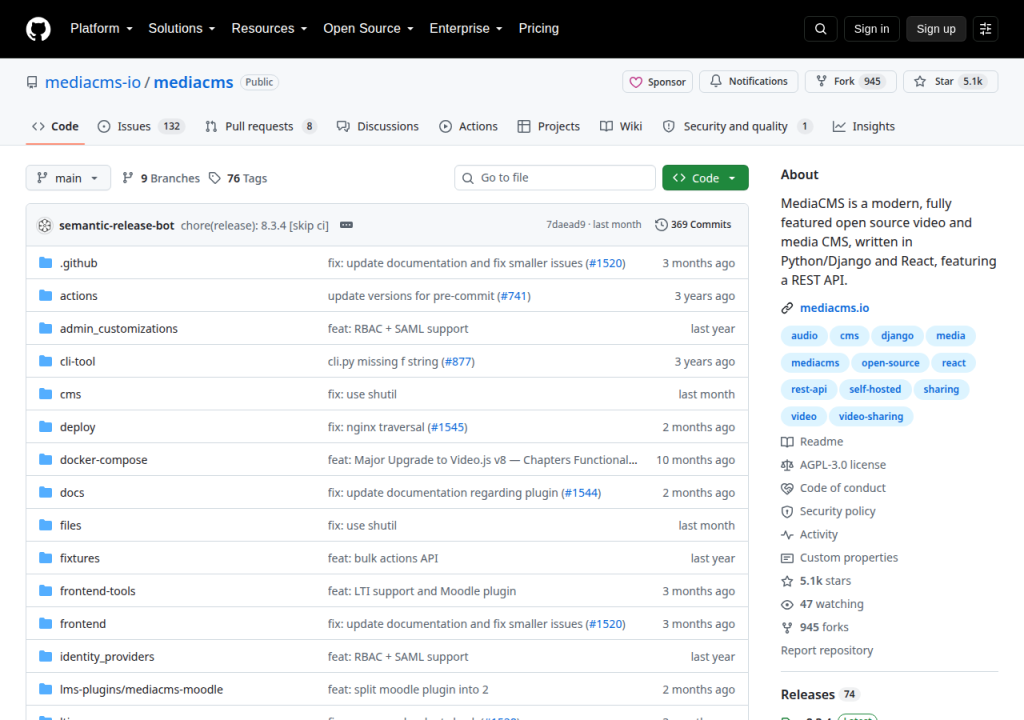Open the appearance settings icon button
Screen dimensions: 1024x720
pos(985,29)
